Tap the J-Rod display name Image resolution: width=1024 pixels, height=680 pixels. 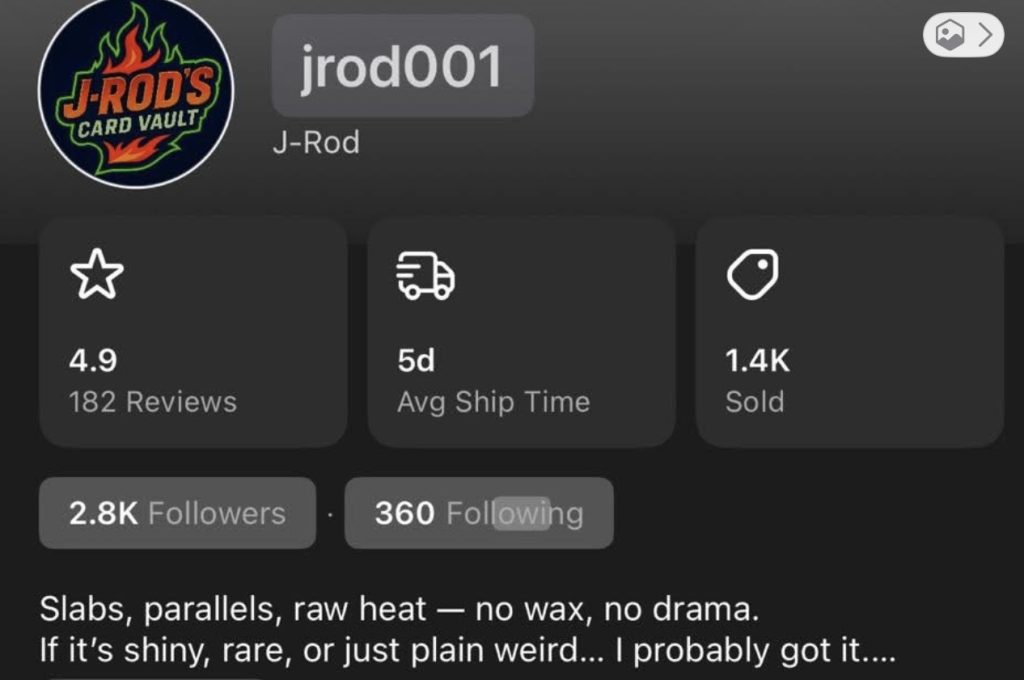tap(316, 142)
